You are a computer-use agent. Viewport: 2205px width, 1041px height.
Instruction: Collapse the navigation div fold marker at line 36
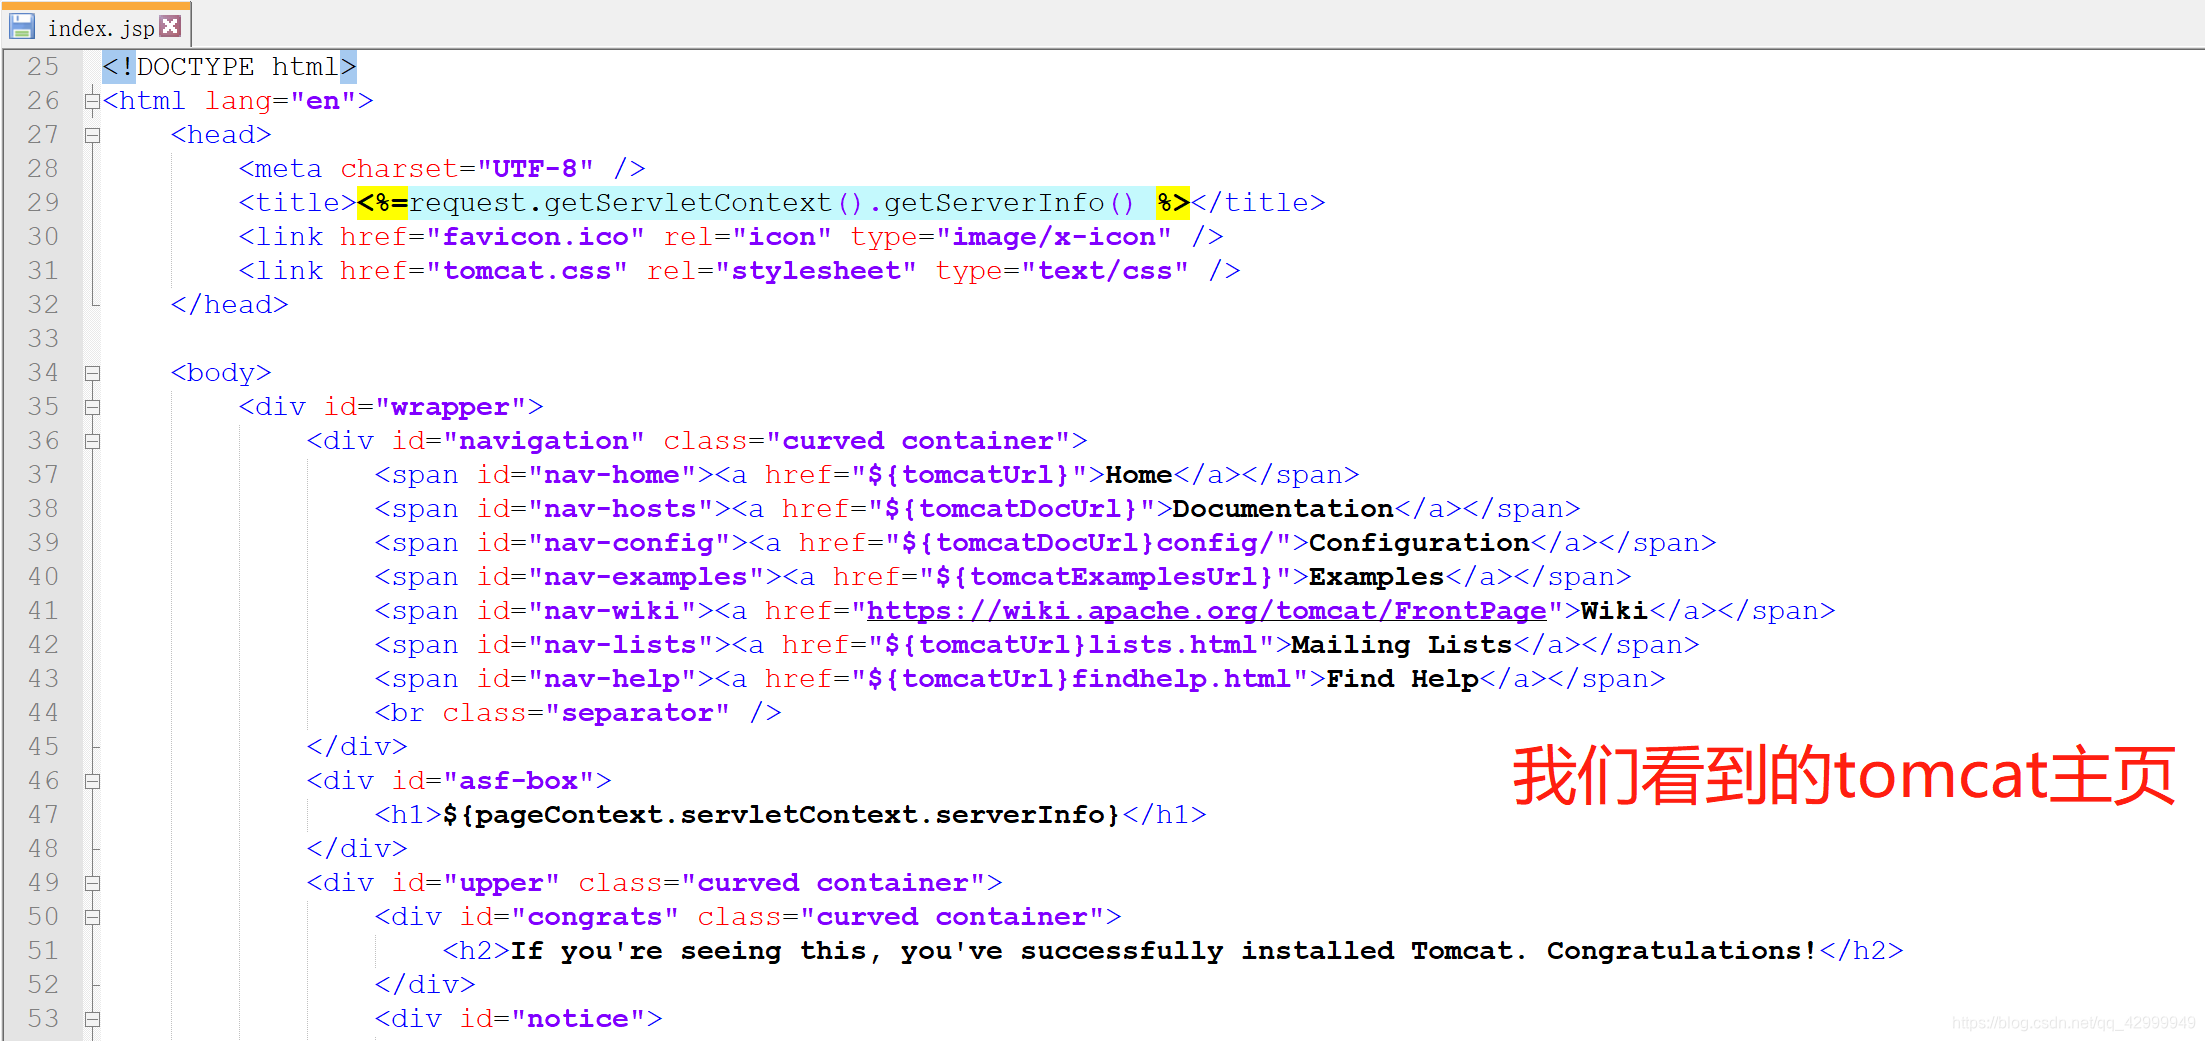tap(92, 441)
